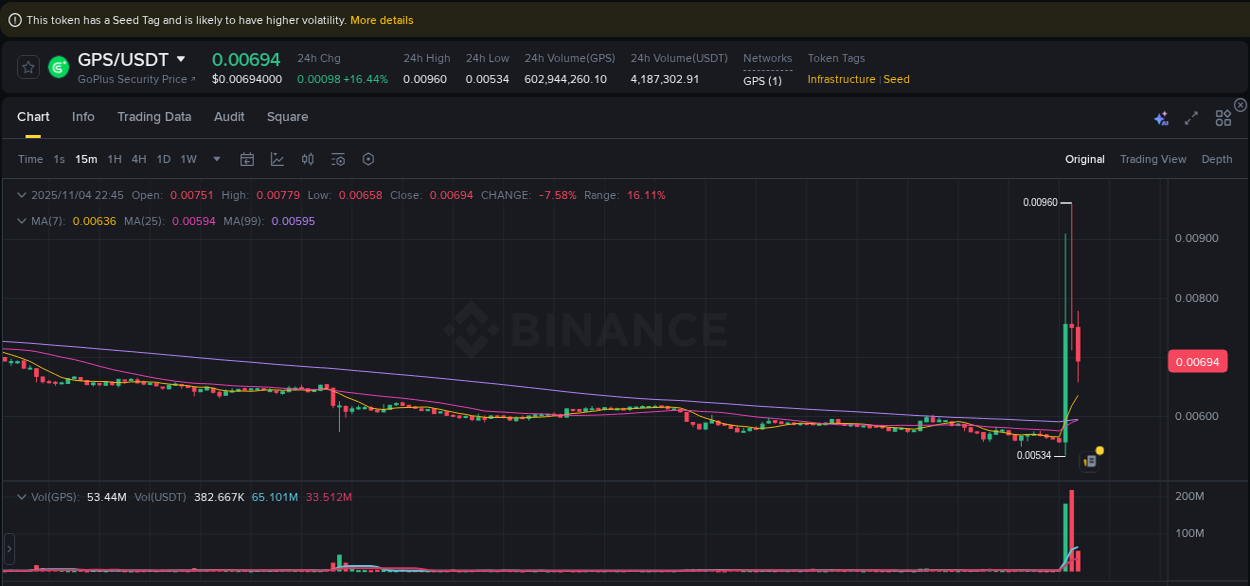The image size is (1250, 586).
Task: Select the 15m timeframe
Action: [85, 159]
